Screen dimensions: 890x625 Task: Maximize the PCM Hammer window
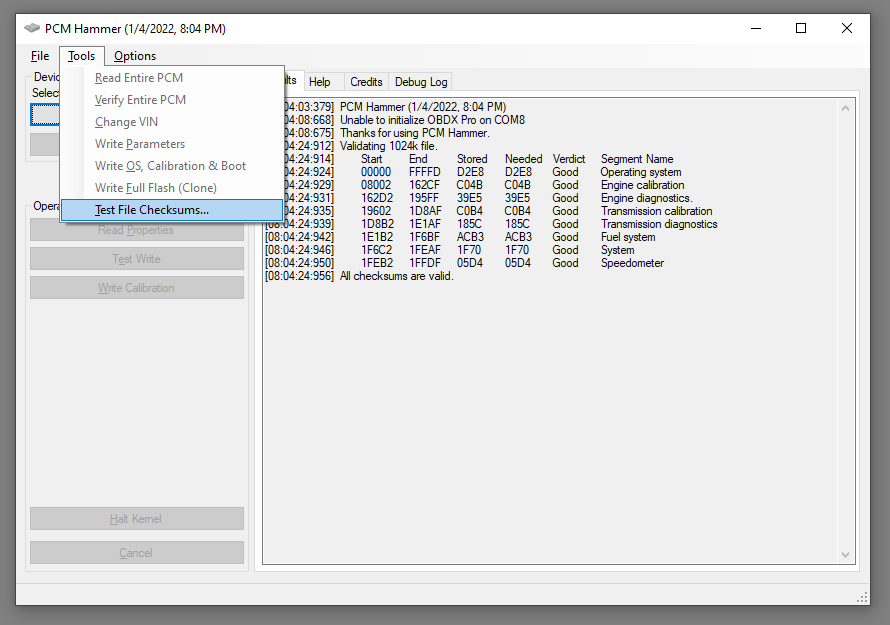(x=801, y=28)
